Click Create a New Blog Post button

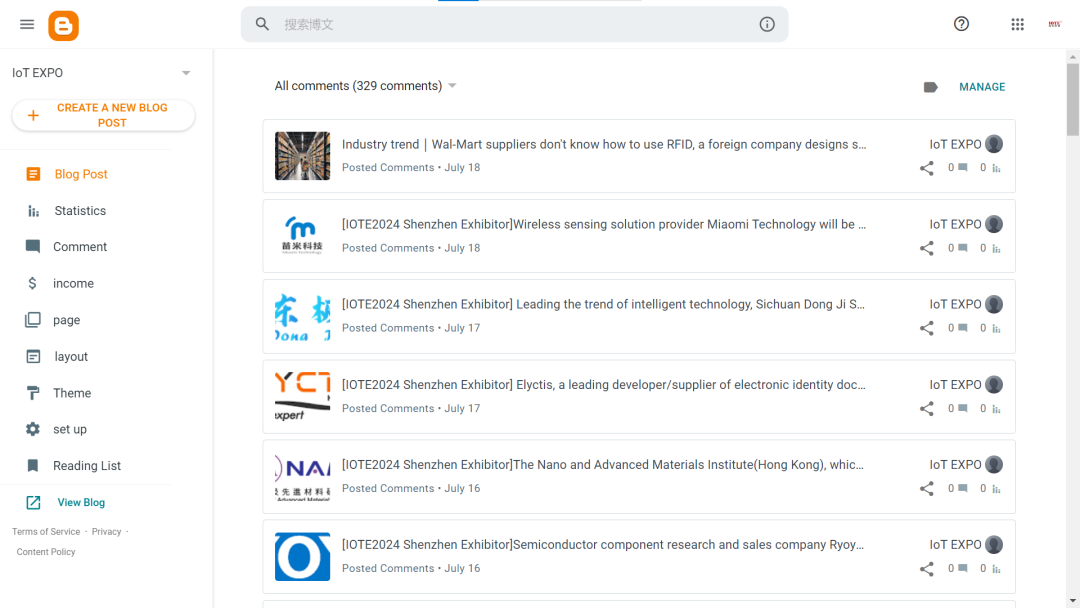(x=103, y=115)
